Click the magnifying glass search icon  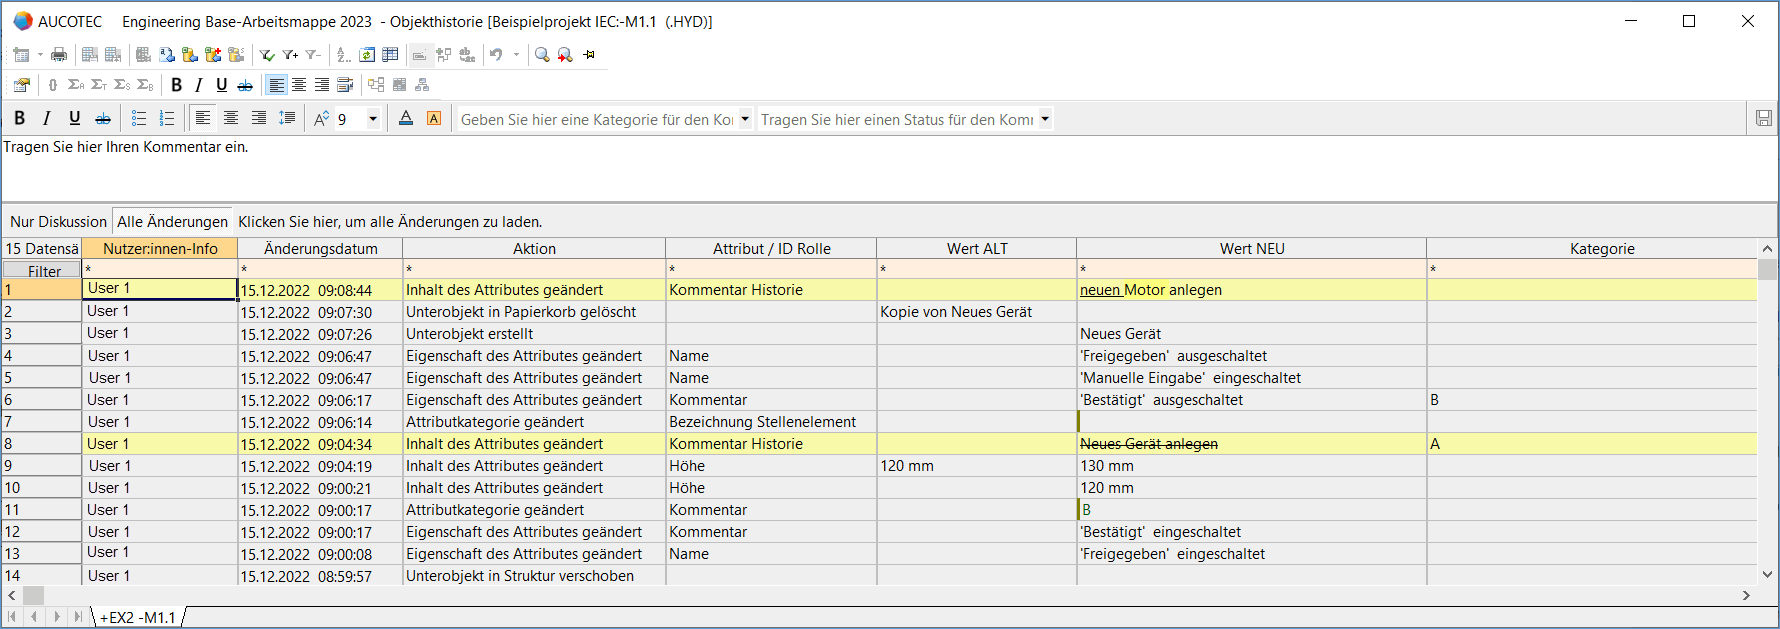tap(542, 55)
